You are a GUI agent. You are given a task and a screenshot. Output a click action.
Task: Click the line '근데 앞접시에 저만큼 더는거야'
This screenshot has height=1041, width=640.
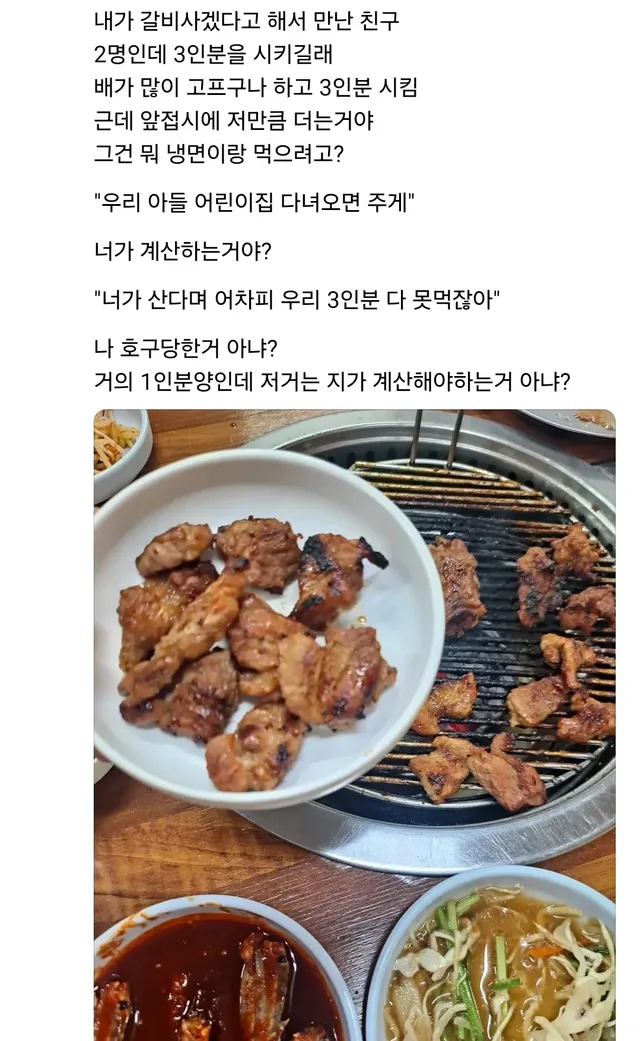[234, 120]
